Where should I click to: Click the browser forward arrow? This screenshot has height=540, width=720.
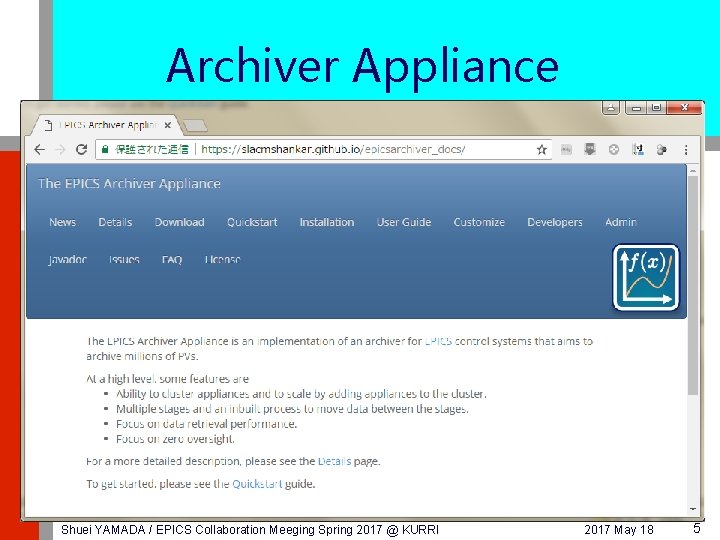pyautogui.click(x=61, y=150)
